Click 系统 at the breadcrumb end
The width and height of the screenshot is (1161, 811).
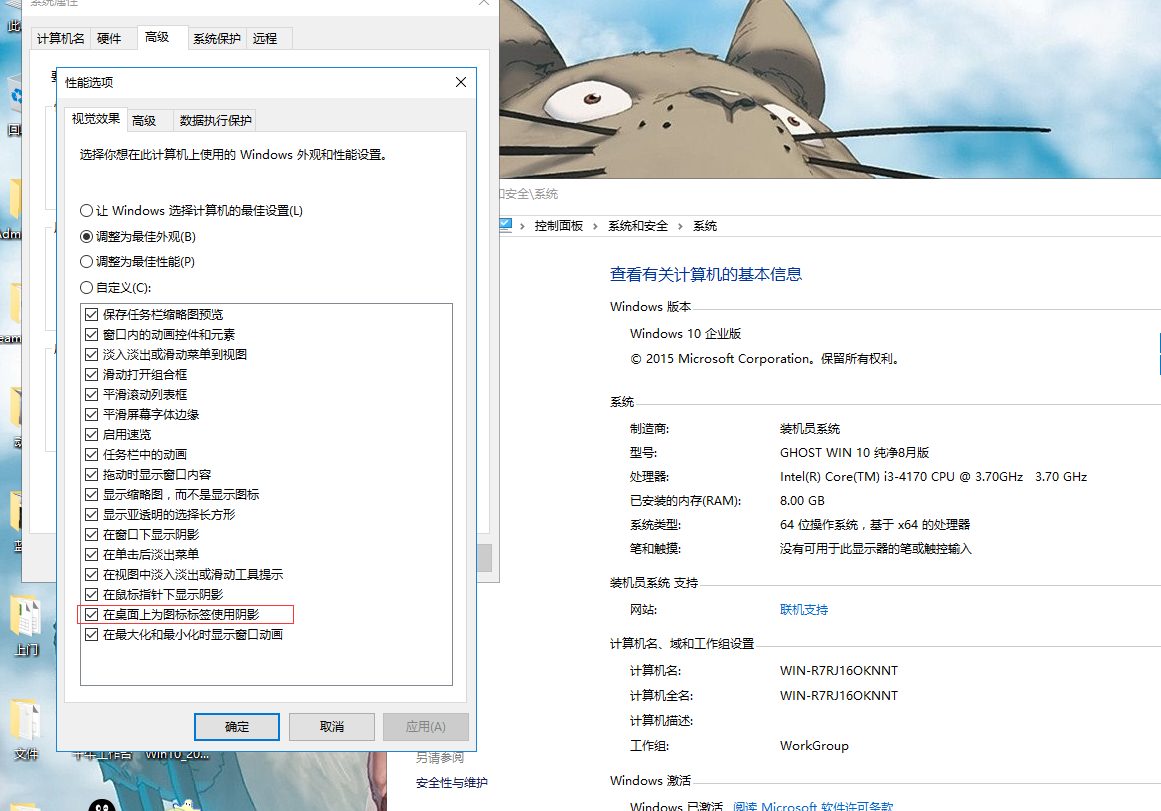[x=705, y=227]
